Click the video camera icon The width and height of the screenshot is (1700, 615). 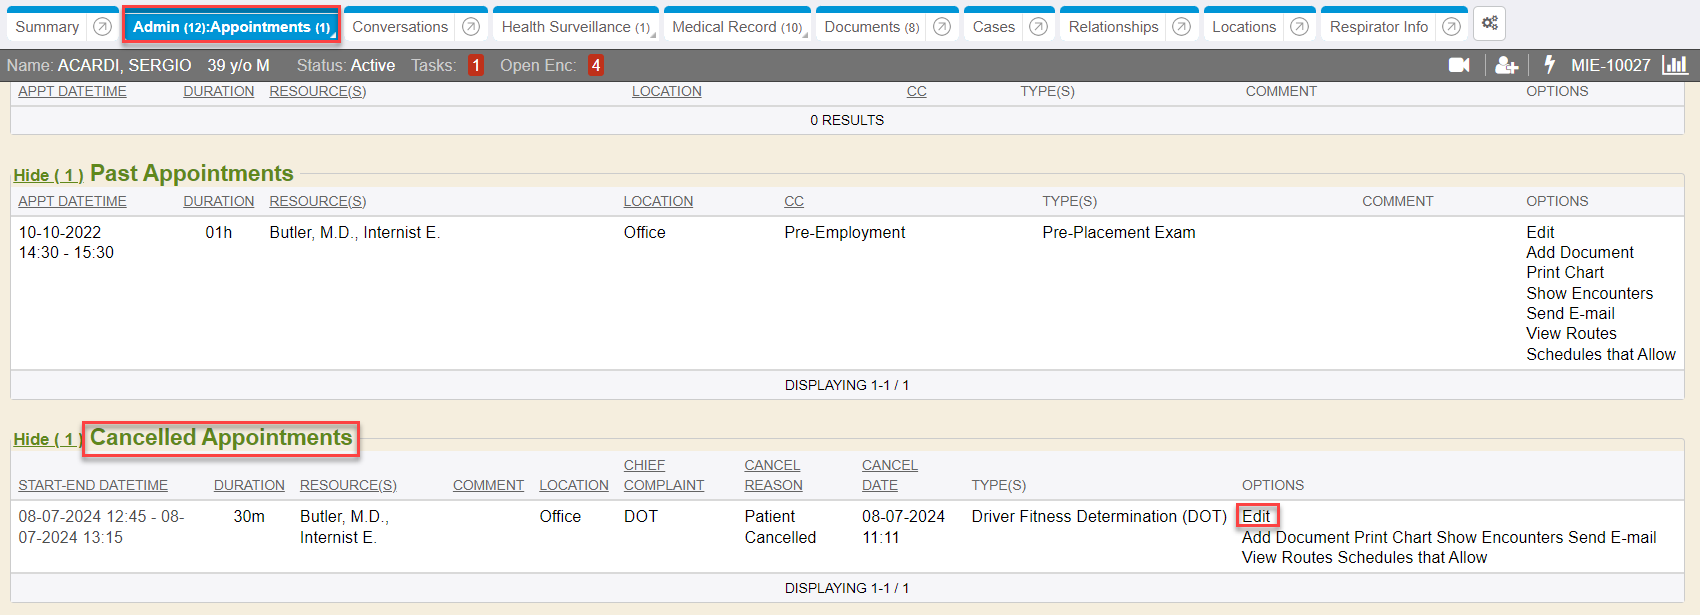coord(1459,65)
